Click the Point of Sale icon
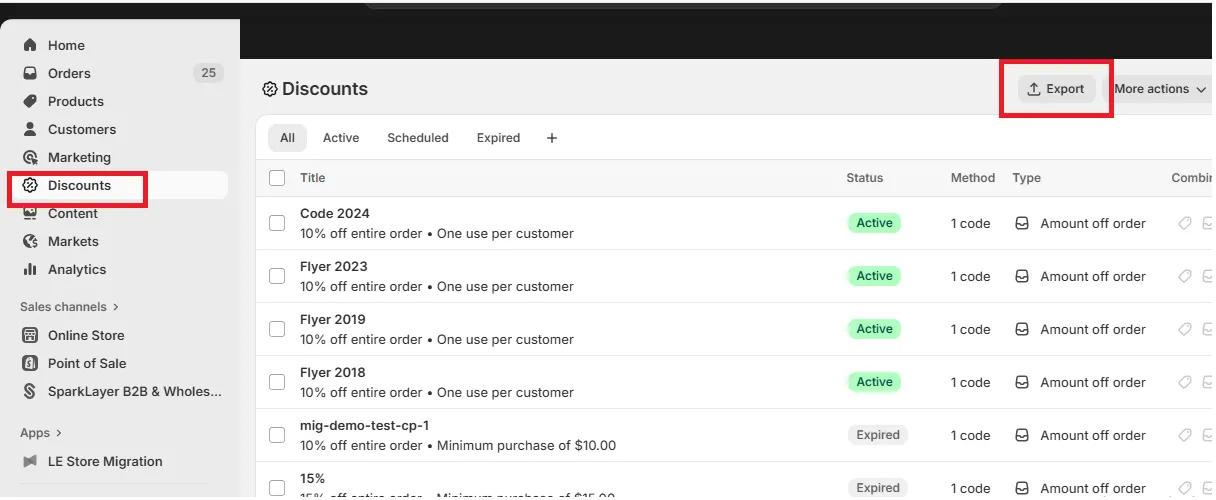 pyautogui.click(x=30, y=363)
